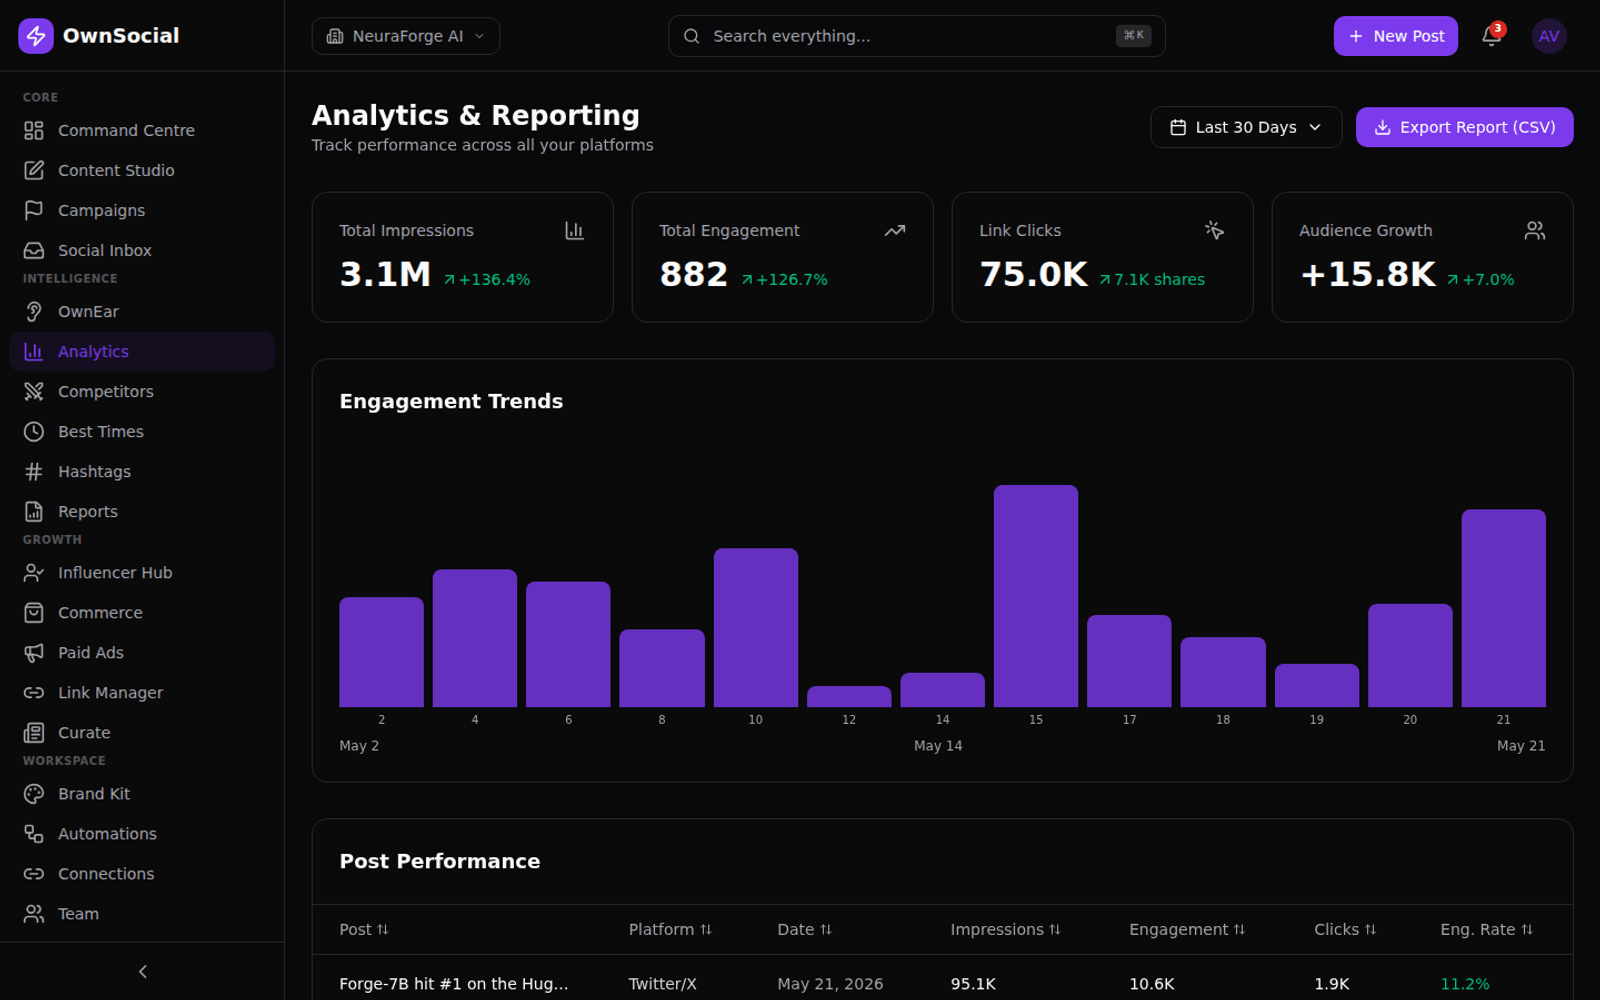
Task: Click the May 21, 2026 date cell
Action: [x=830, y=984]
